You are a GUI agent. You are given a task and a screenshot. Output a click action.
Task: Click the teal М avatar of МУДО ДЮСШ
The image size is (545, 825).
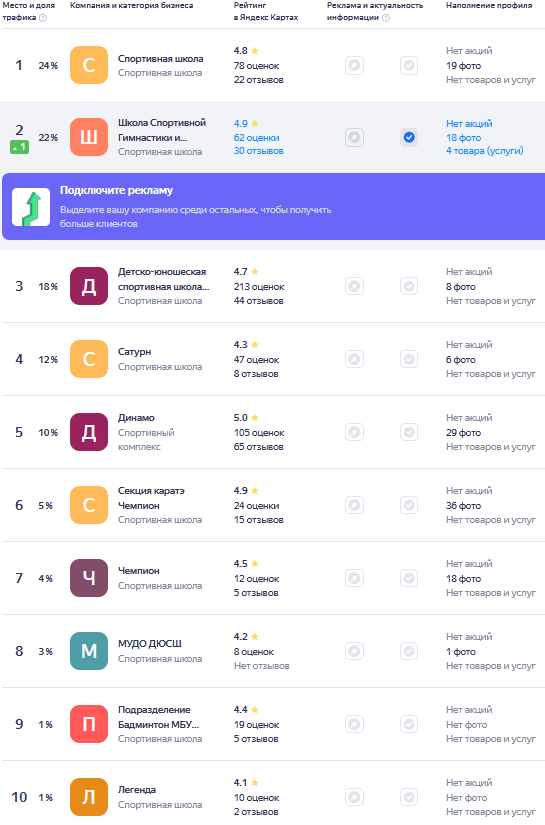(x=89, y=651)
